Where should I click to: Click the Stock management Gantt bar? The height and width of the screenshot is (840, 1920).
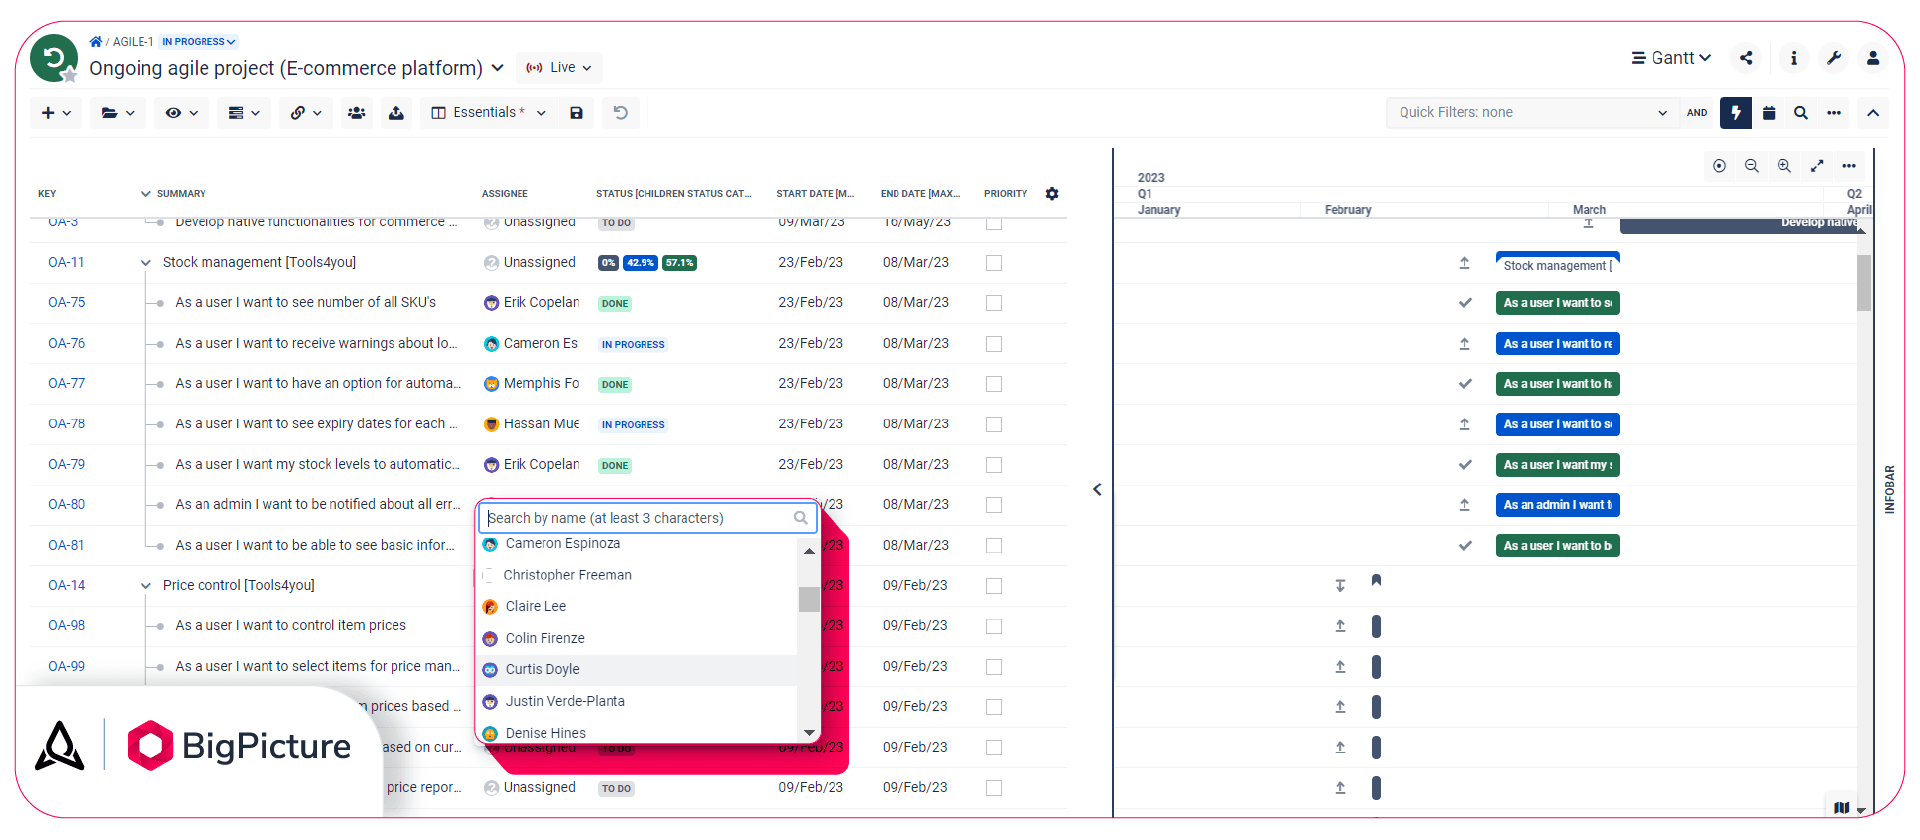click(1557, 264)
